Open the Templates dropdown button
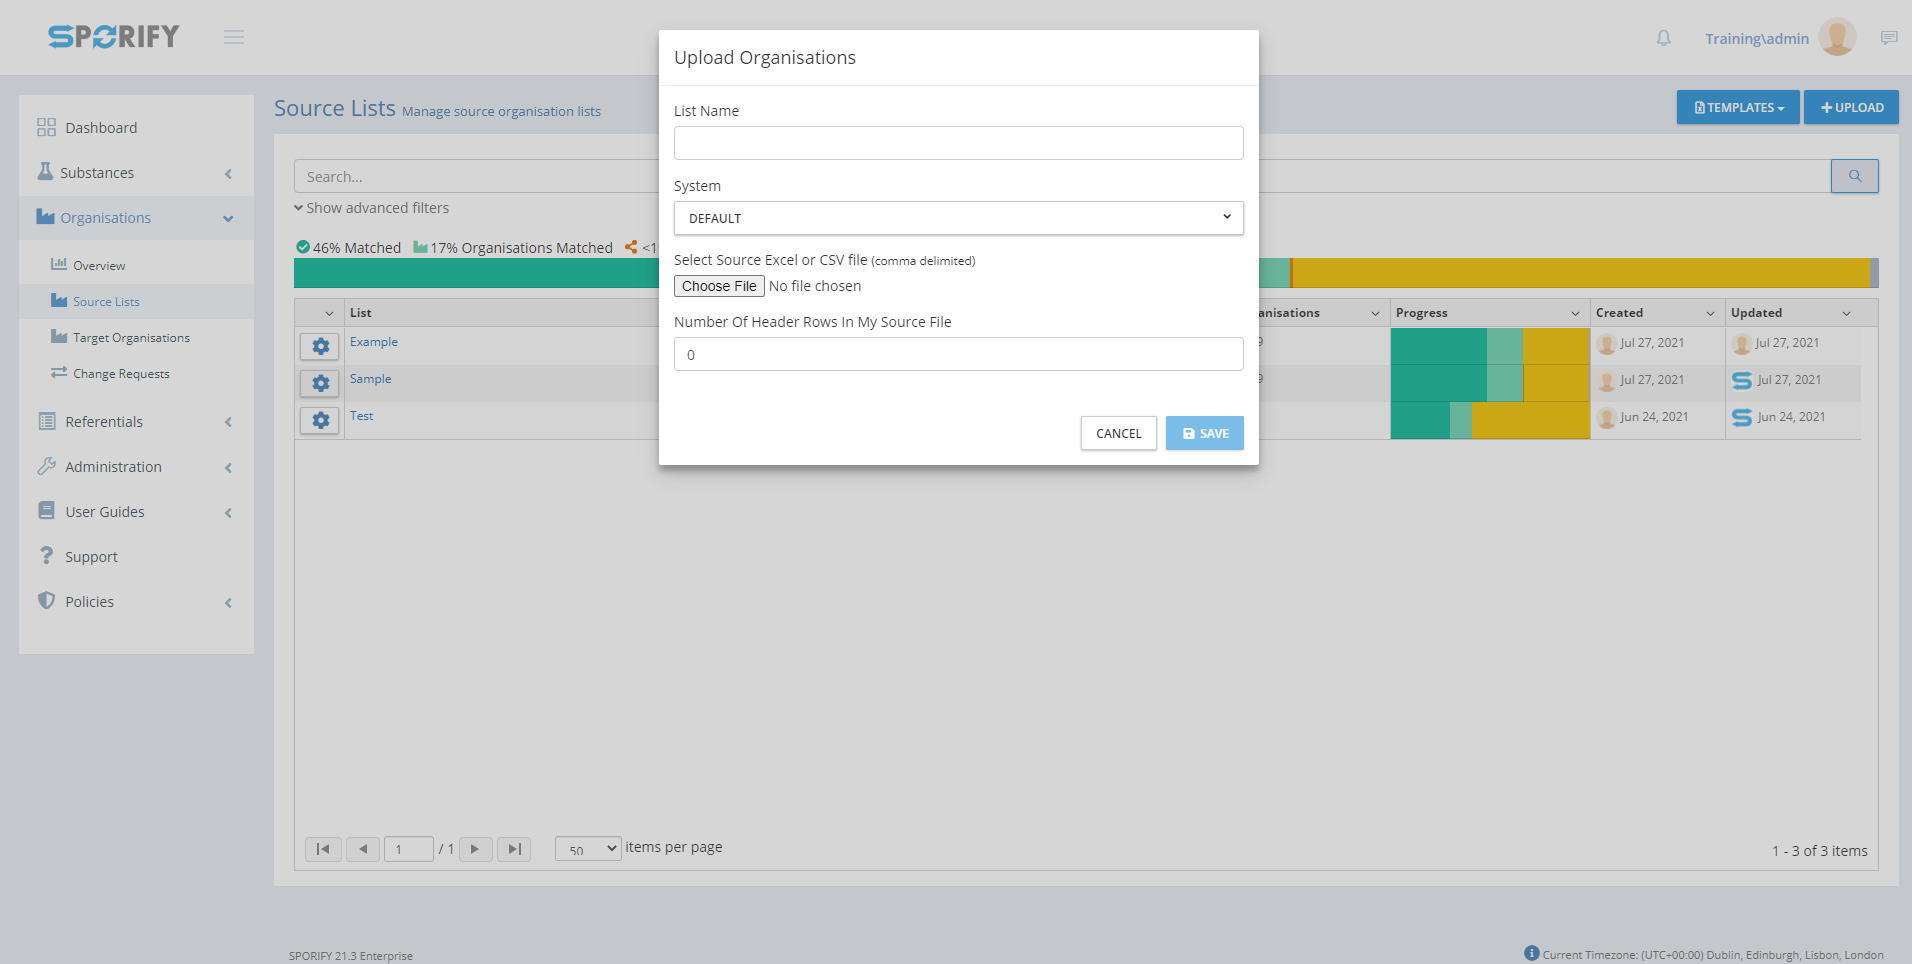1912x964 pixels. tap(1737, 107)
